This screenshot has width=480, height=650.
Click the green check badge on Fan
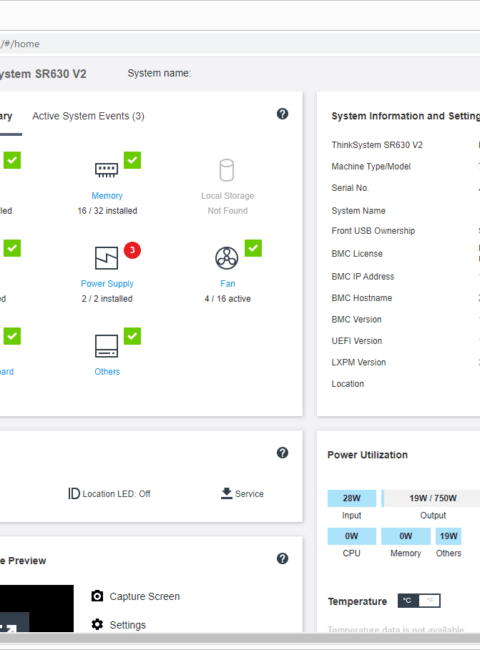click(253, 248)
